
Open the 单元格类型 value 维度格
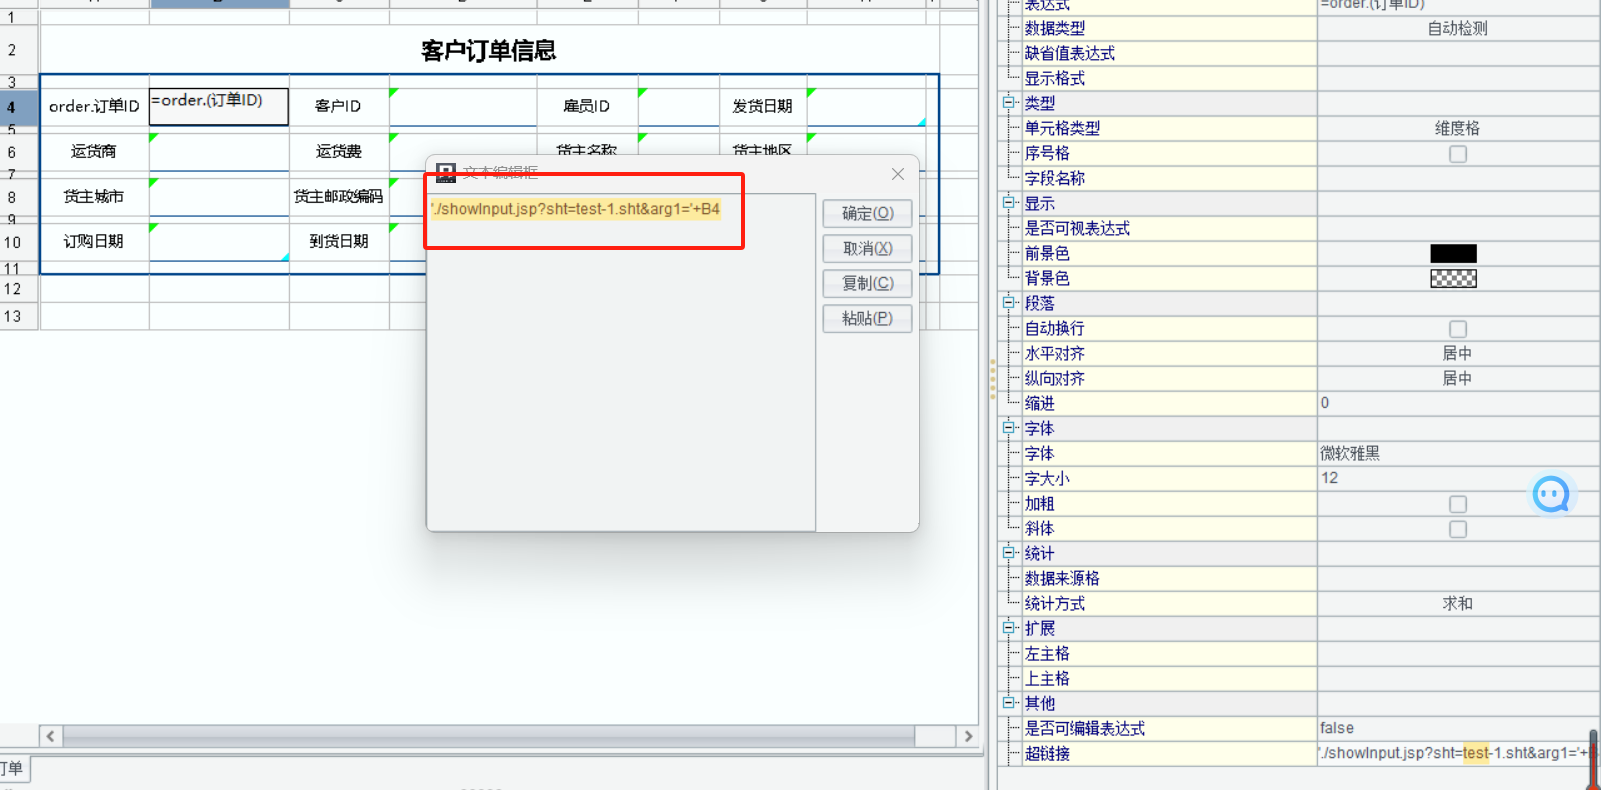(x=1458, y=128)
